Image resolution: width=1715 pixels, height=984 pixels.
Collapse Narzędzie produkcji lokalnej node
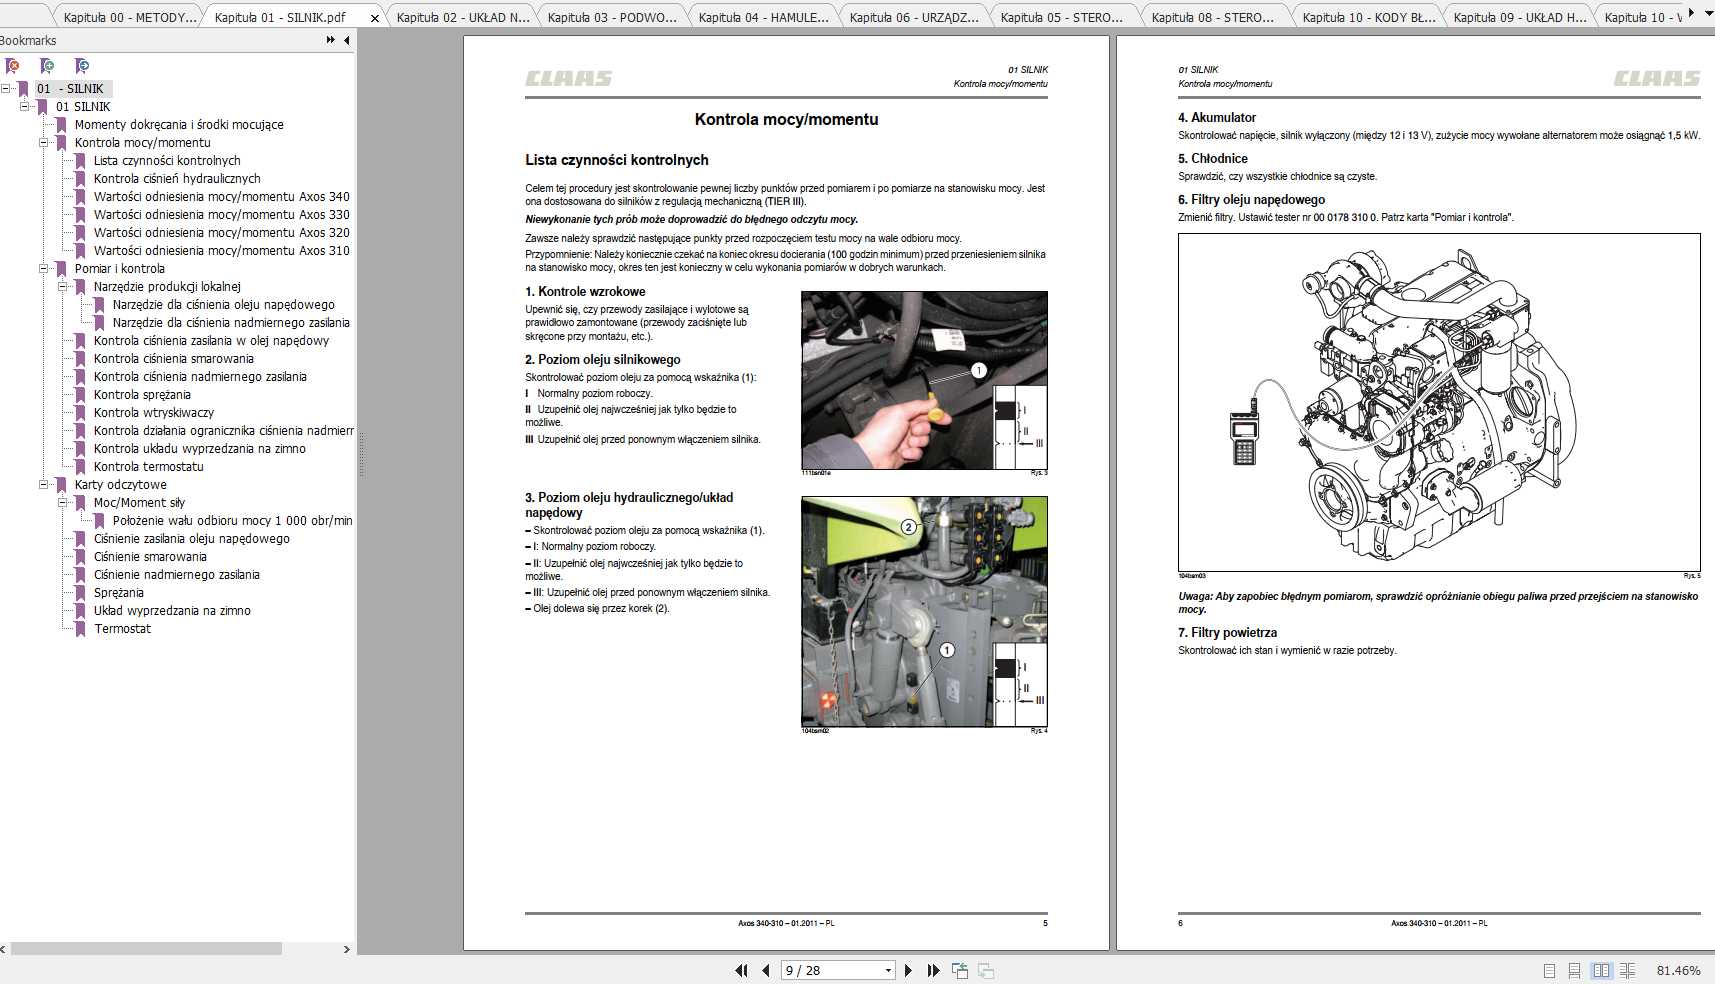(x=62, y=287)
